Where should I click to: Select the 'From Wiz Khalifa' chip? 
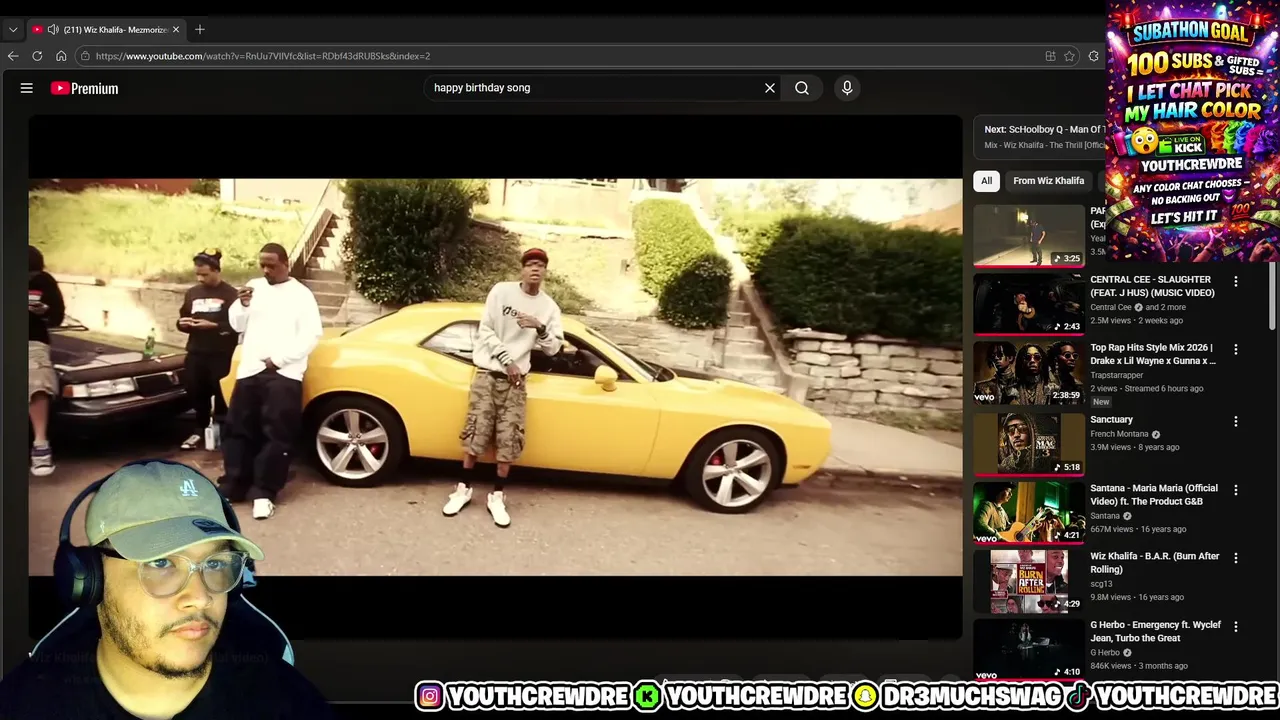pyautogui.click(x=1048, y=181)
